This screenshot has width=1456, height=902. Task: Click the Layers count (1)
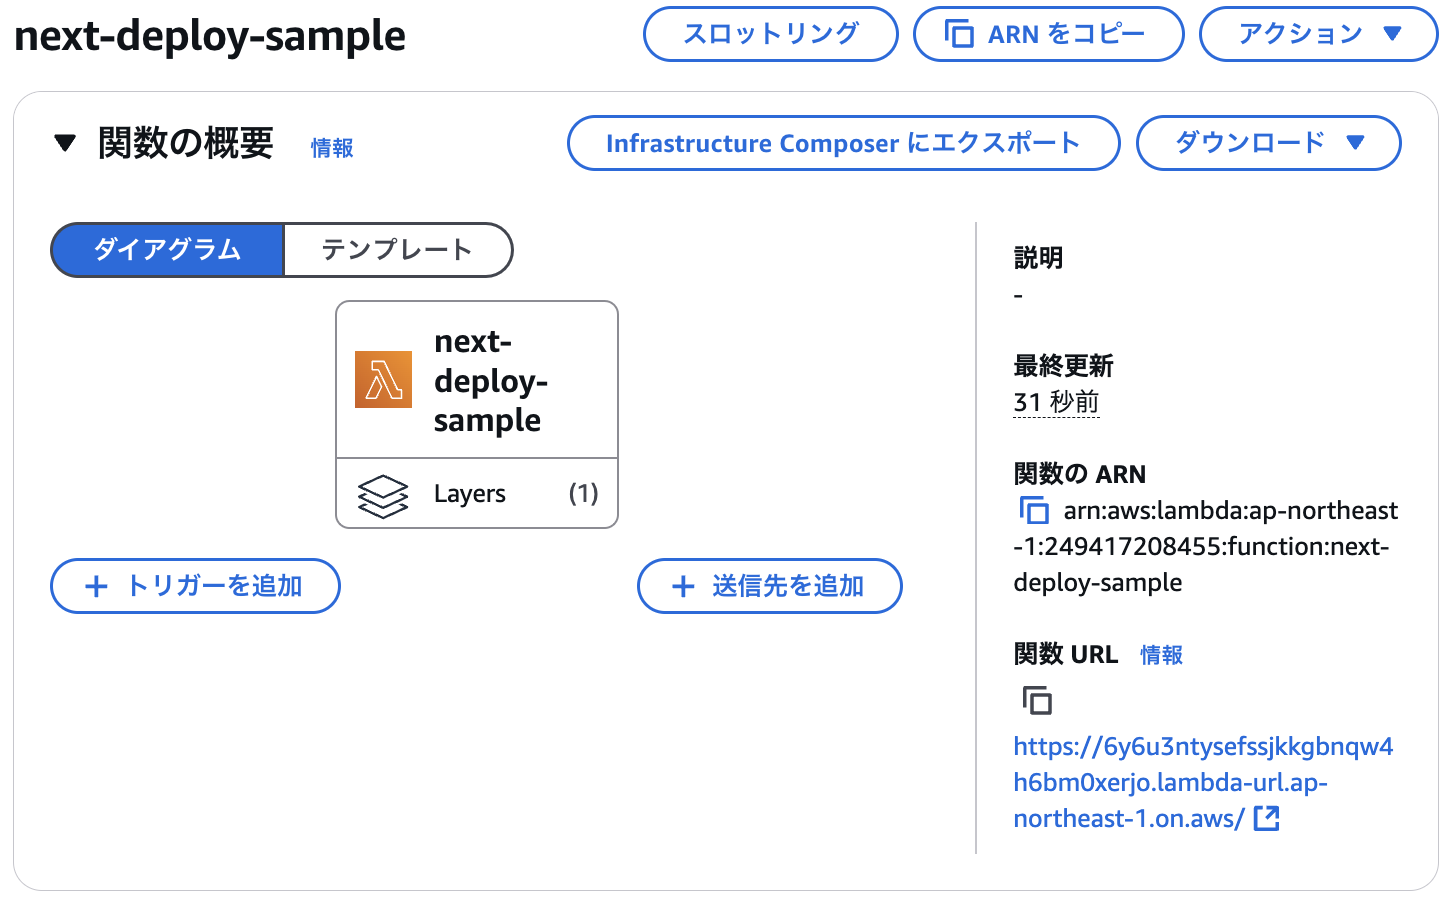583,493
